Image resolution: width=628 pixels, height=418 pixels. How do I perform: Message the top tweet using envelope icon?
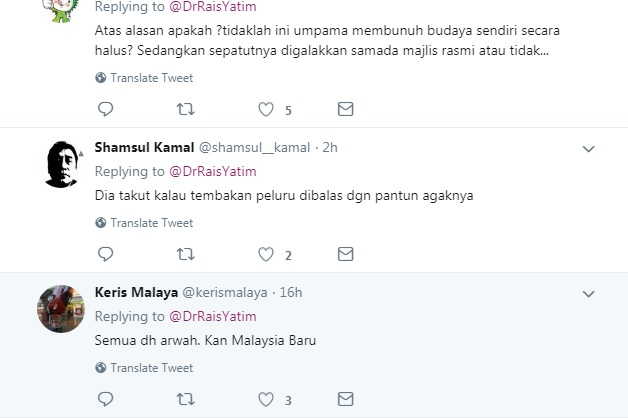pos(345,109)
